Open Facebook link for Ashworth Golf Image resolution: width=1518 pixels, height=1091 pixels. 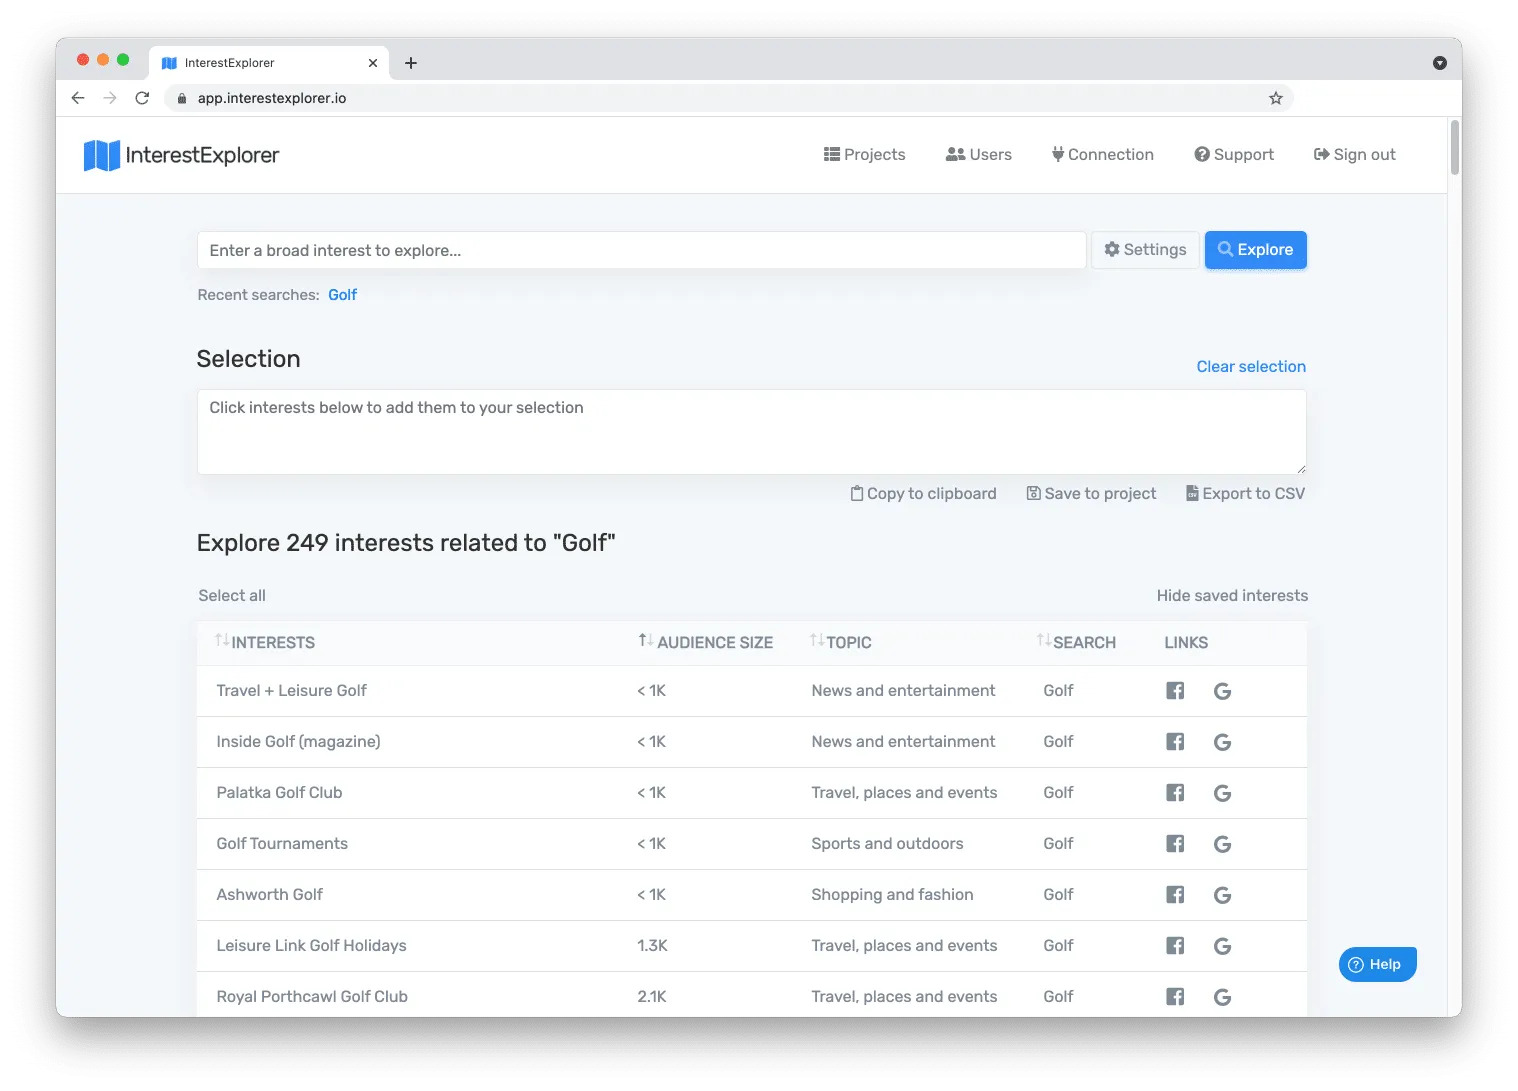point(1175,895)
